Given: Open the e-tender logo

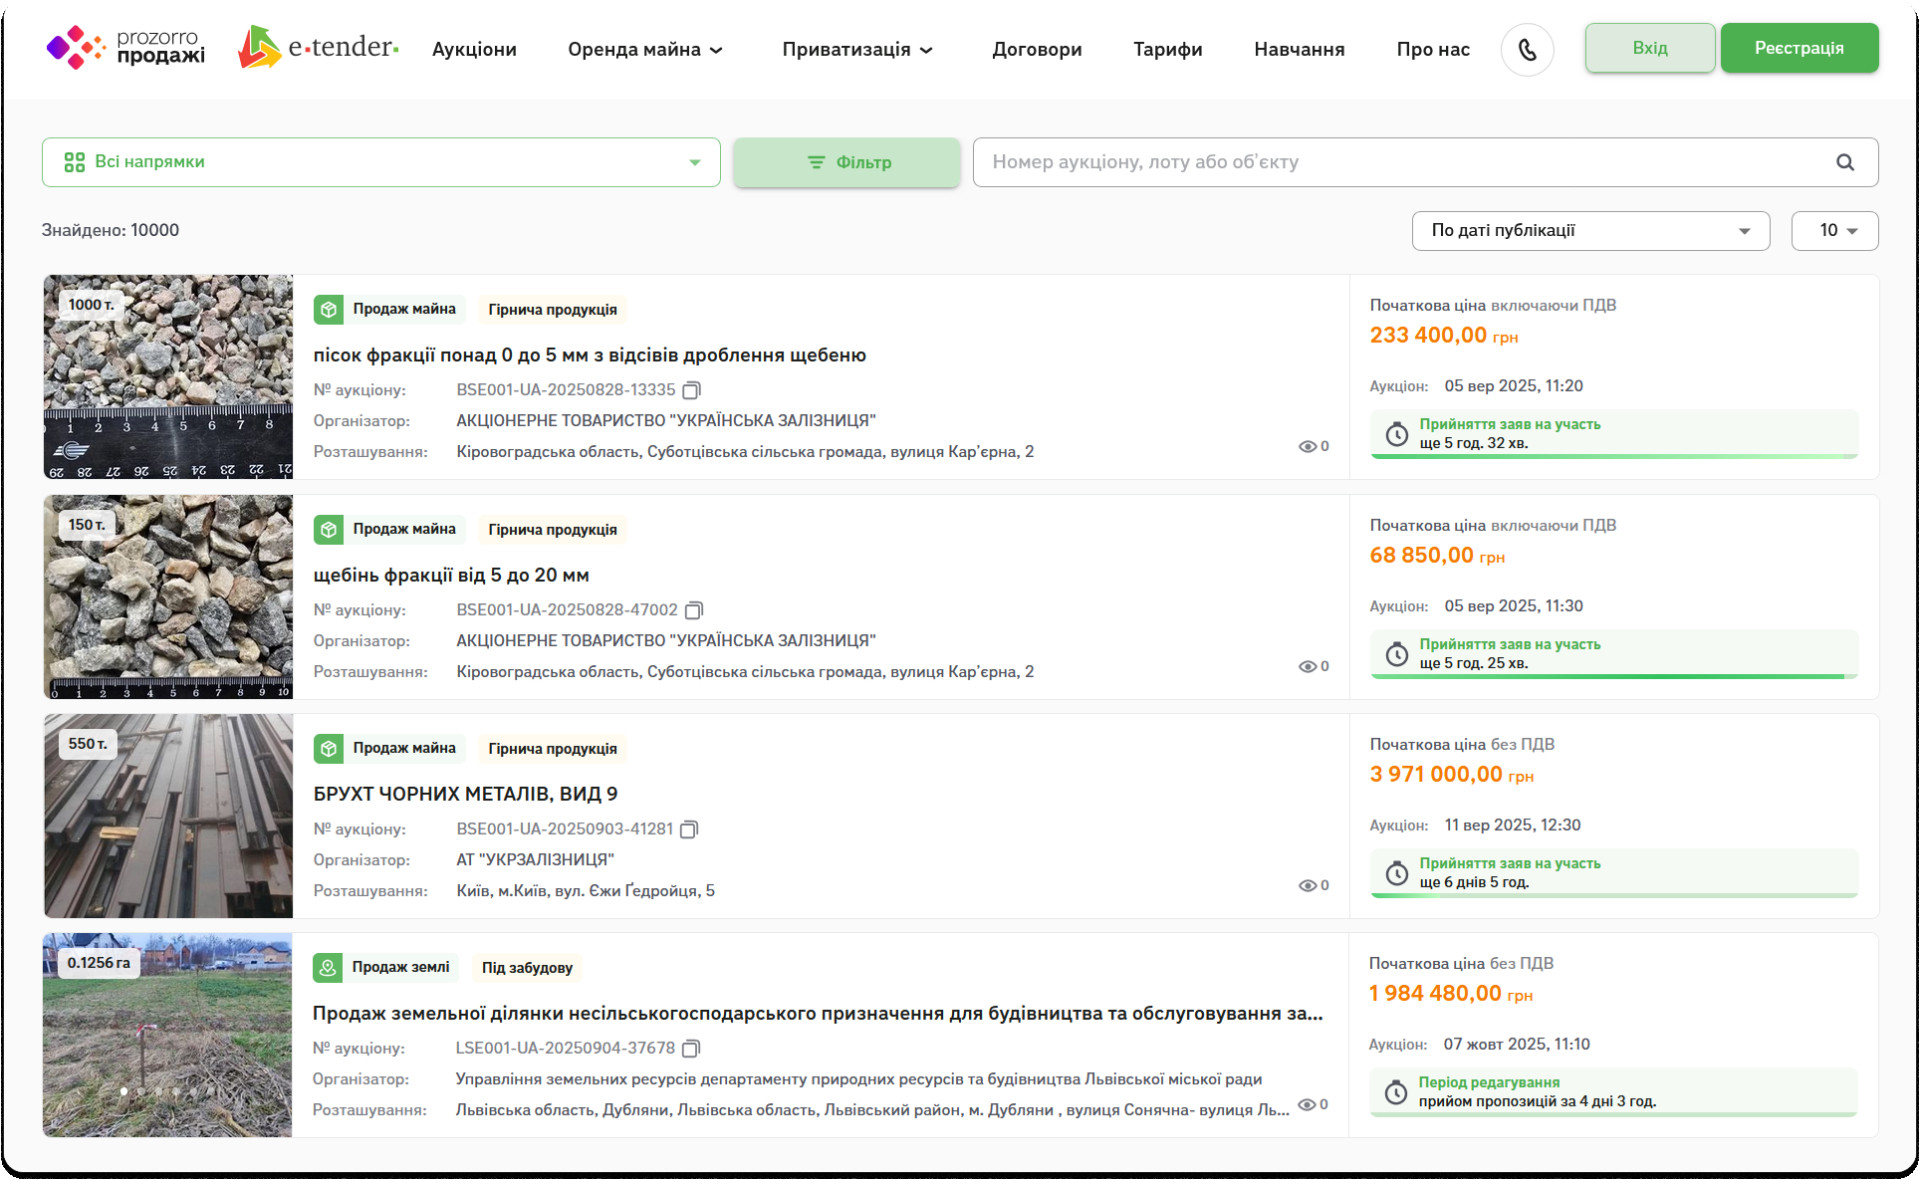Looking at the screenshot, I should 318,47.
